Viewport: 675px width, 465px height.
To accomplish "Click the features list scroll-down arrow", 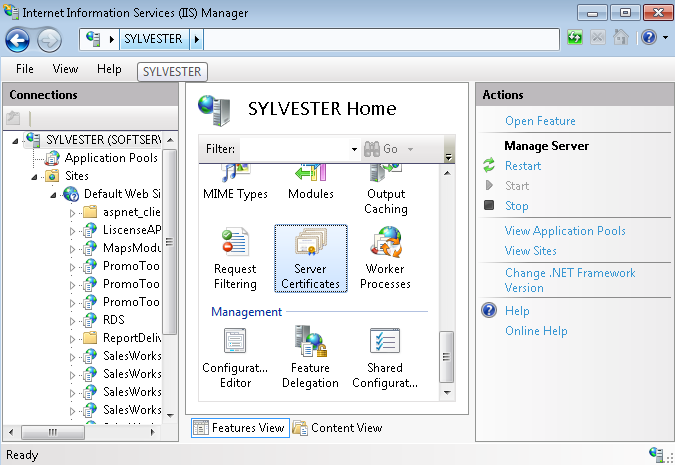I will pyautogui.click(x=447, y=392).
